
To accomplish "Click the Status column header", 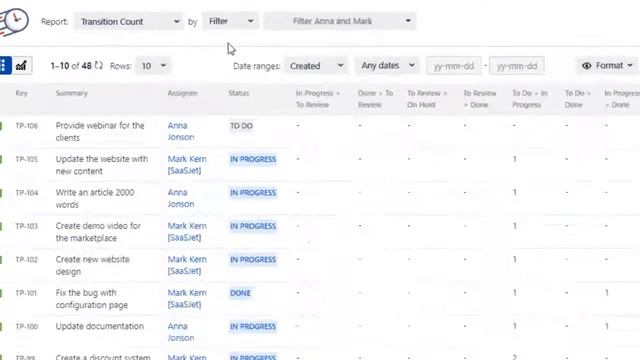I will tap(239, 93).
